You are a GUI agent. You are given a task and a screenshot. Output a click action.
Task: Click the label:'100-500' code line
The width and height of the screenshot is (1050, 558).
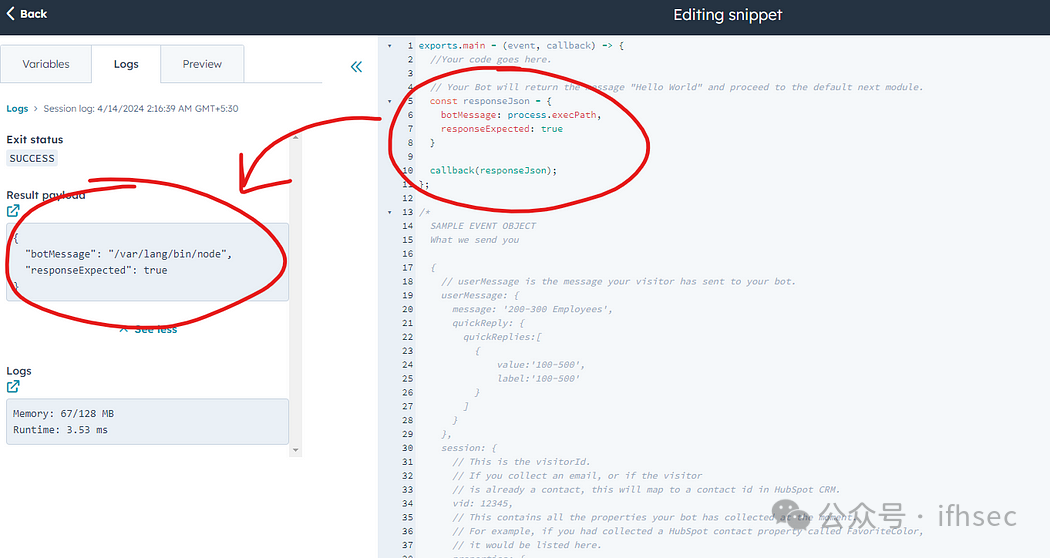(538, 378)
